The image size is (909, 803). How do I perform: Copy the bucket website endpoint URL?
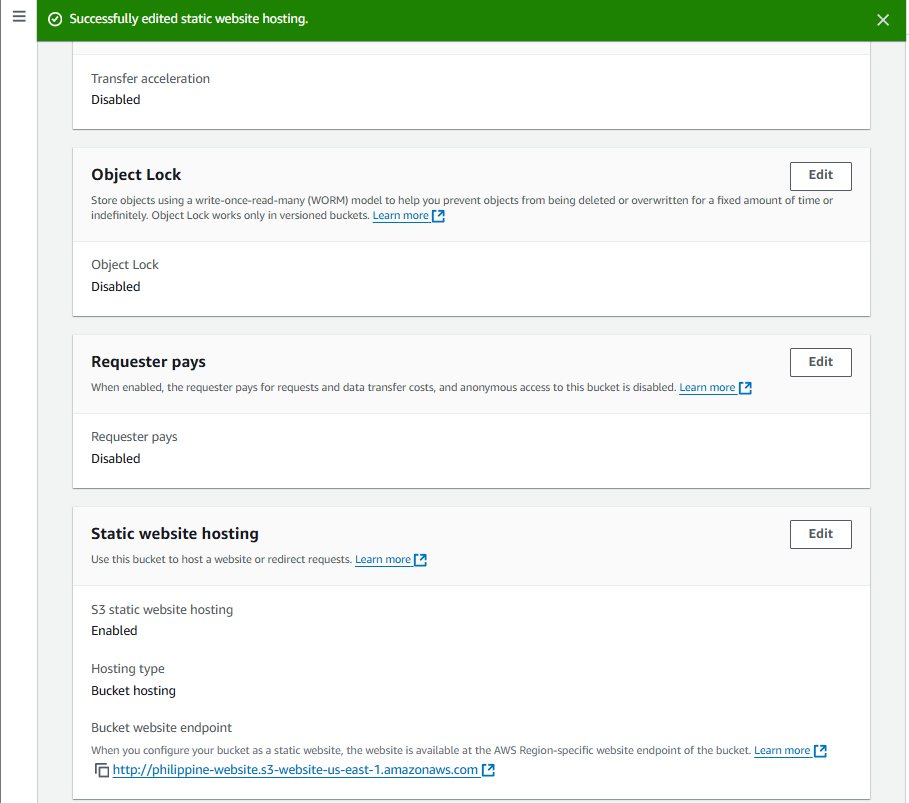(x=101, y=771)
